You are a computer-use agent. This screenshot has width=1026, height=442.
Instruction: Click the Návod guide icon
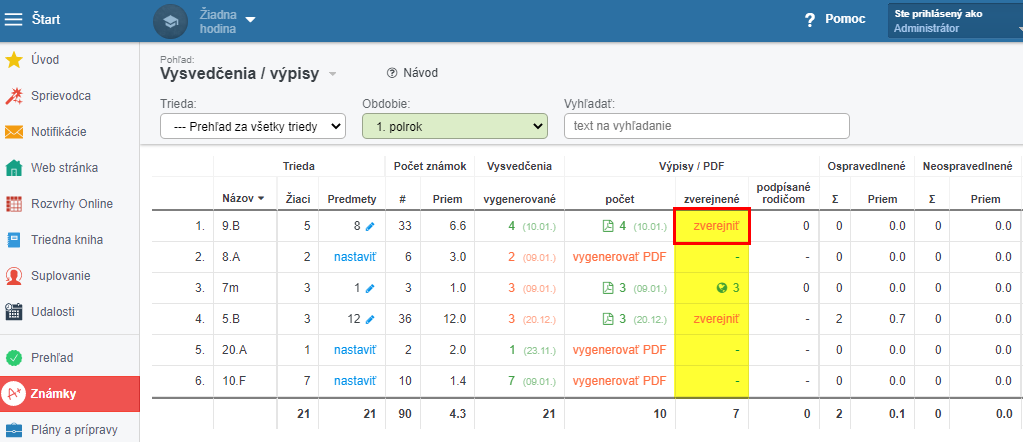pyautogui.click(x=393, y=73)
